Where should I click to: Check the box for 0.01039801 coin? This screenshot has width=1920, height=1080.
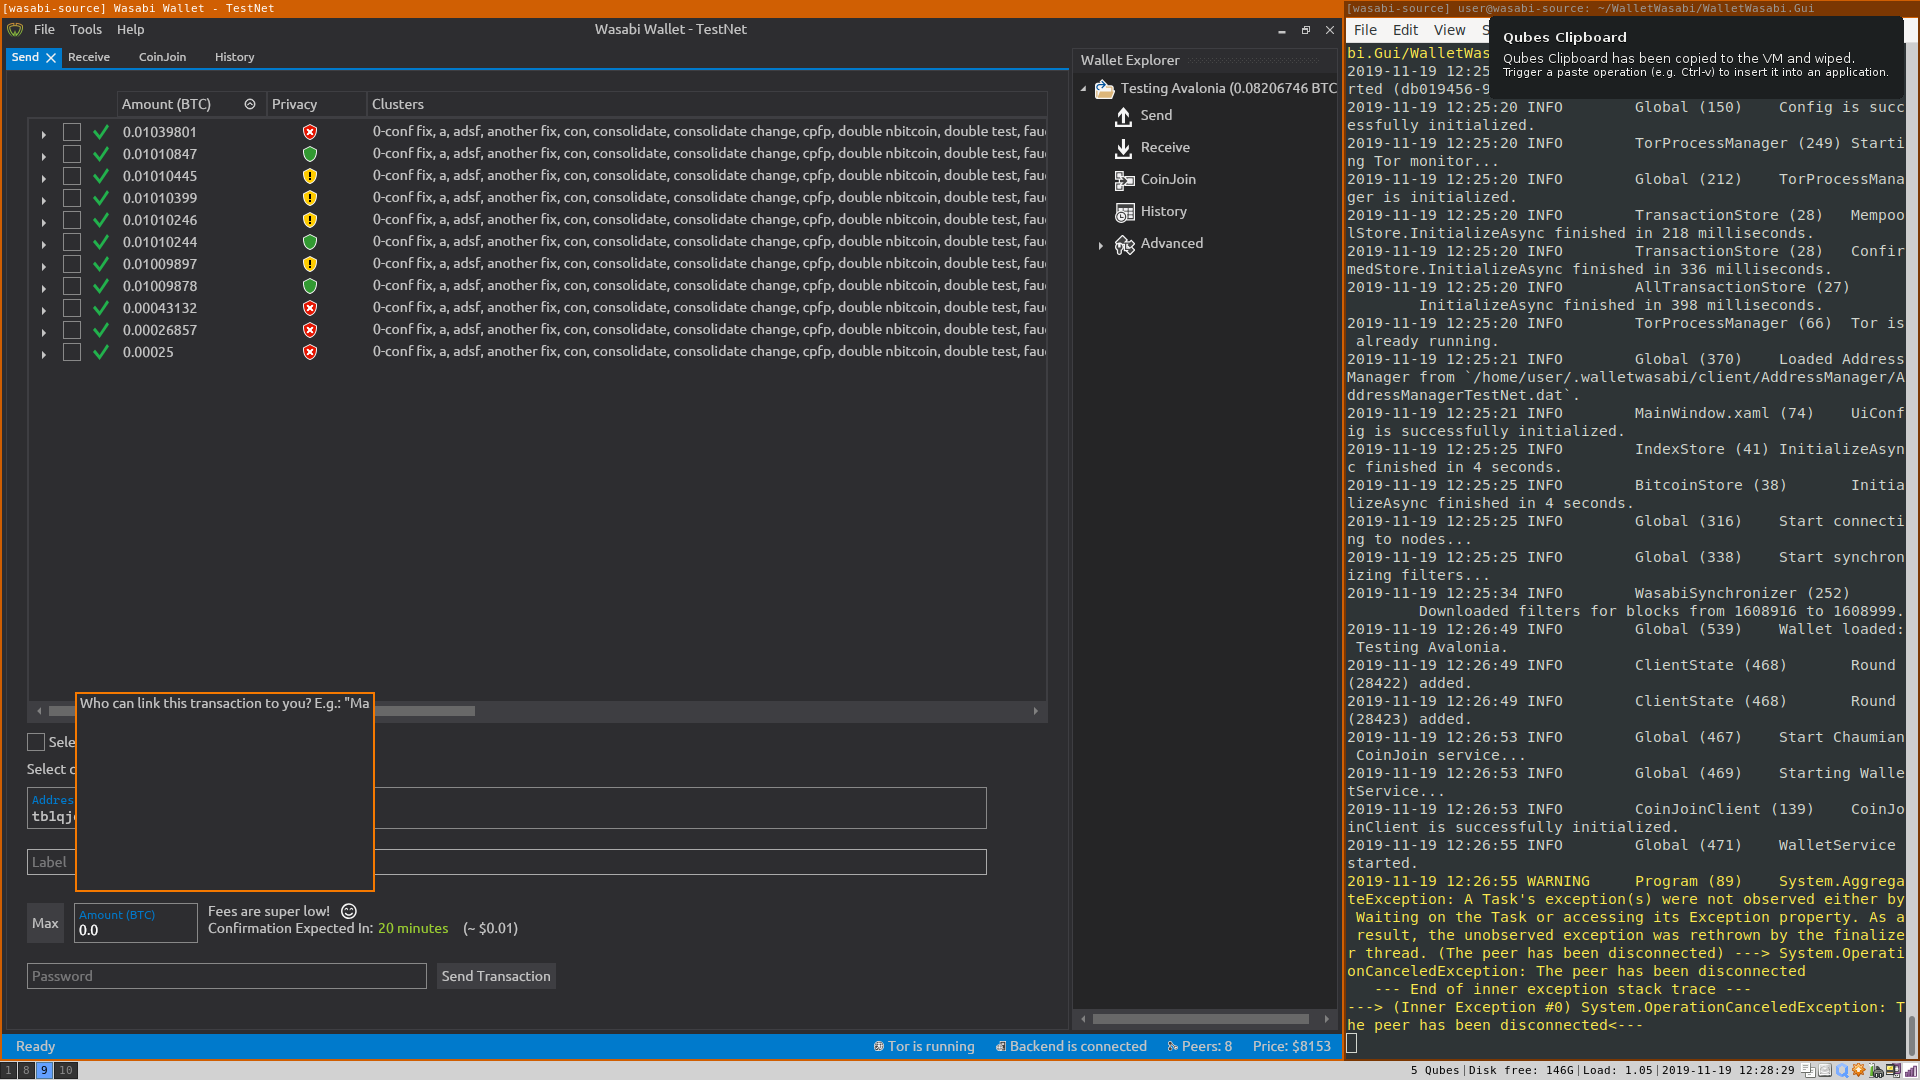72,132
